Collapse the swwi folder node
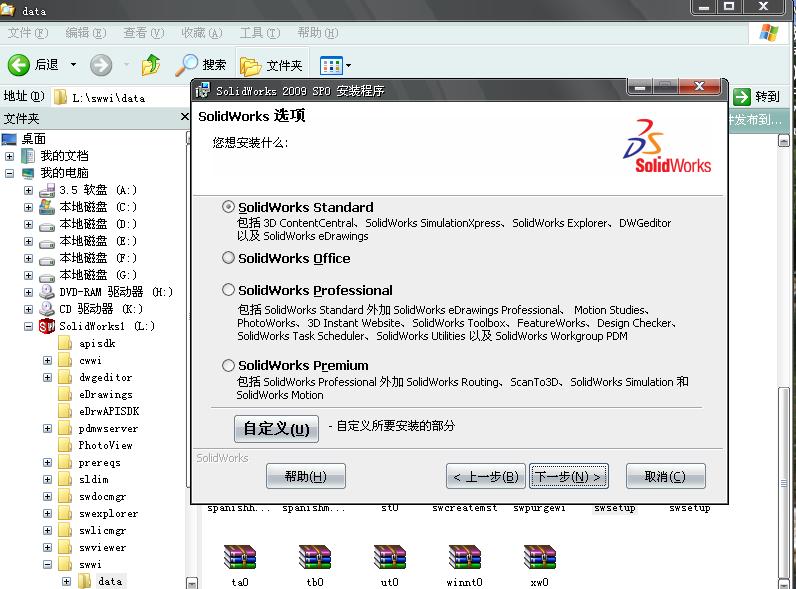The height and width of the screenshot is (589, 796). pos(47,565)
